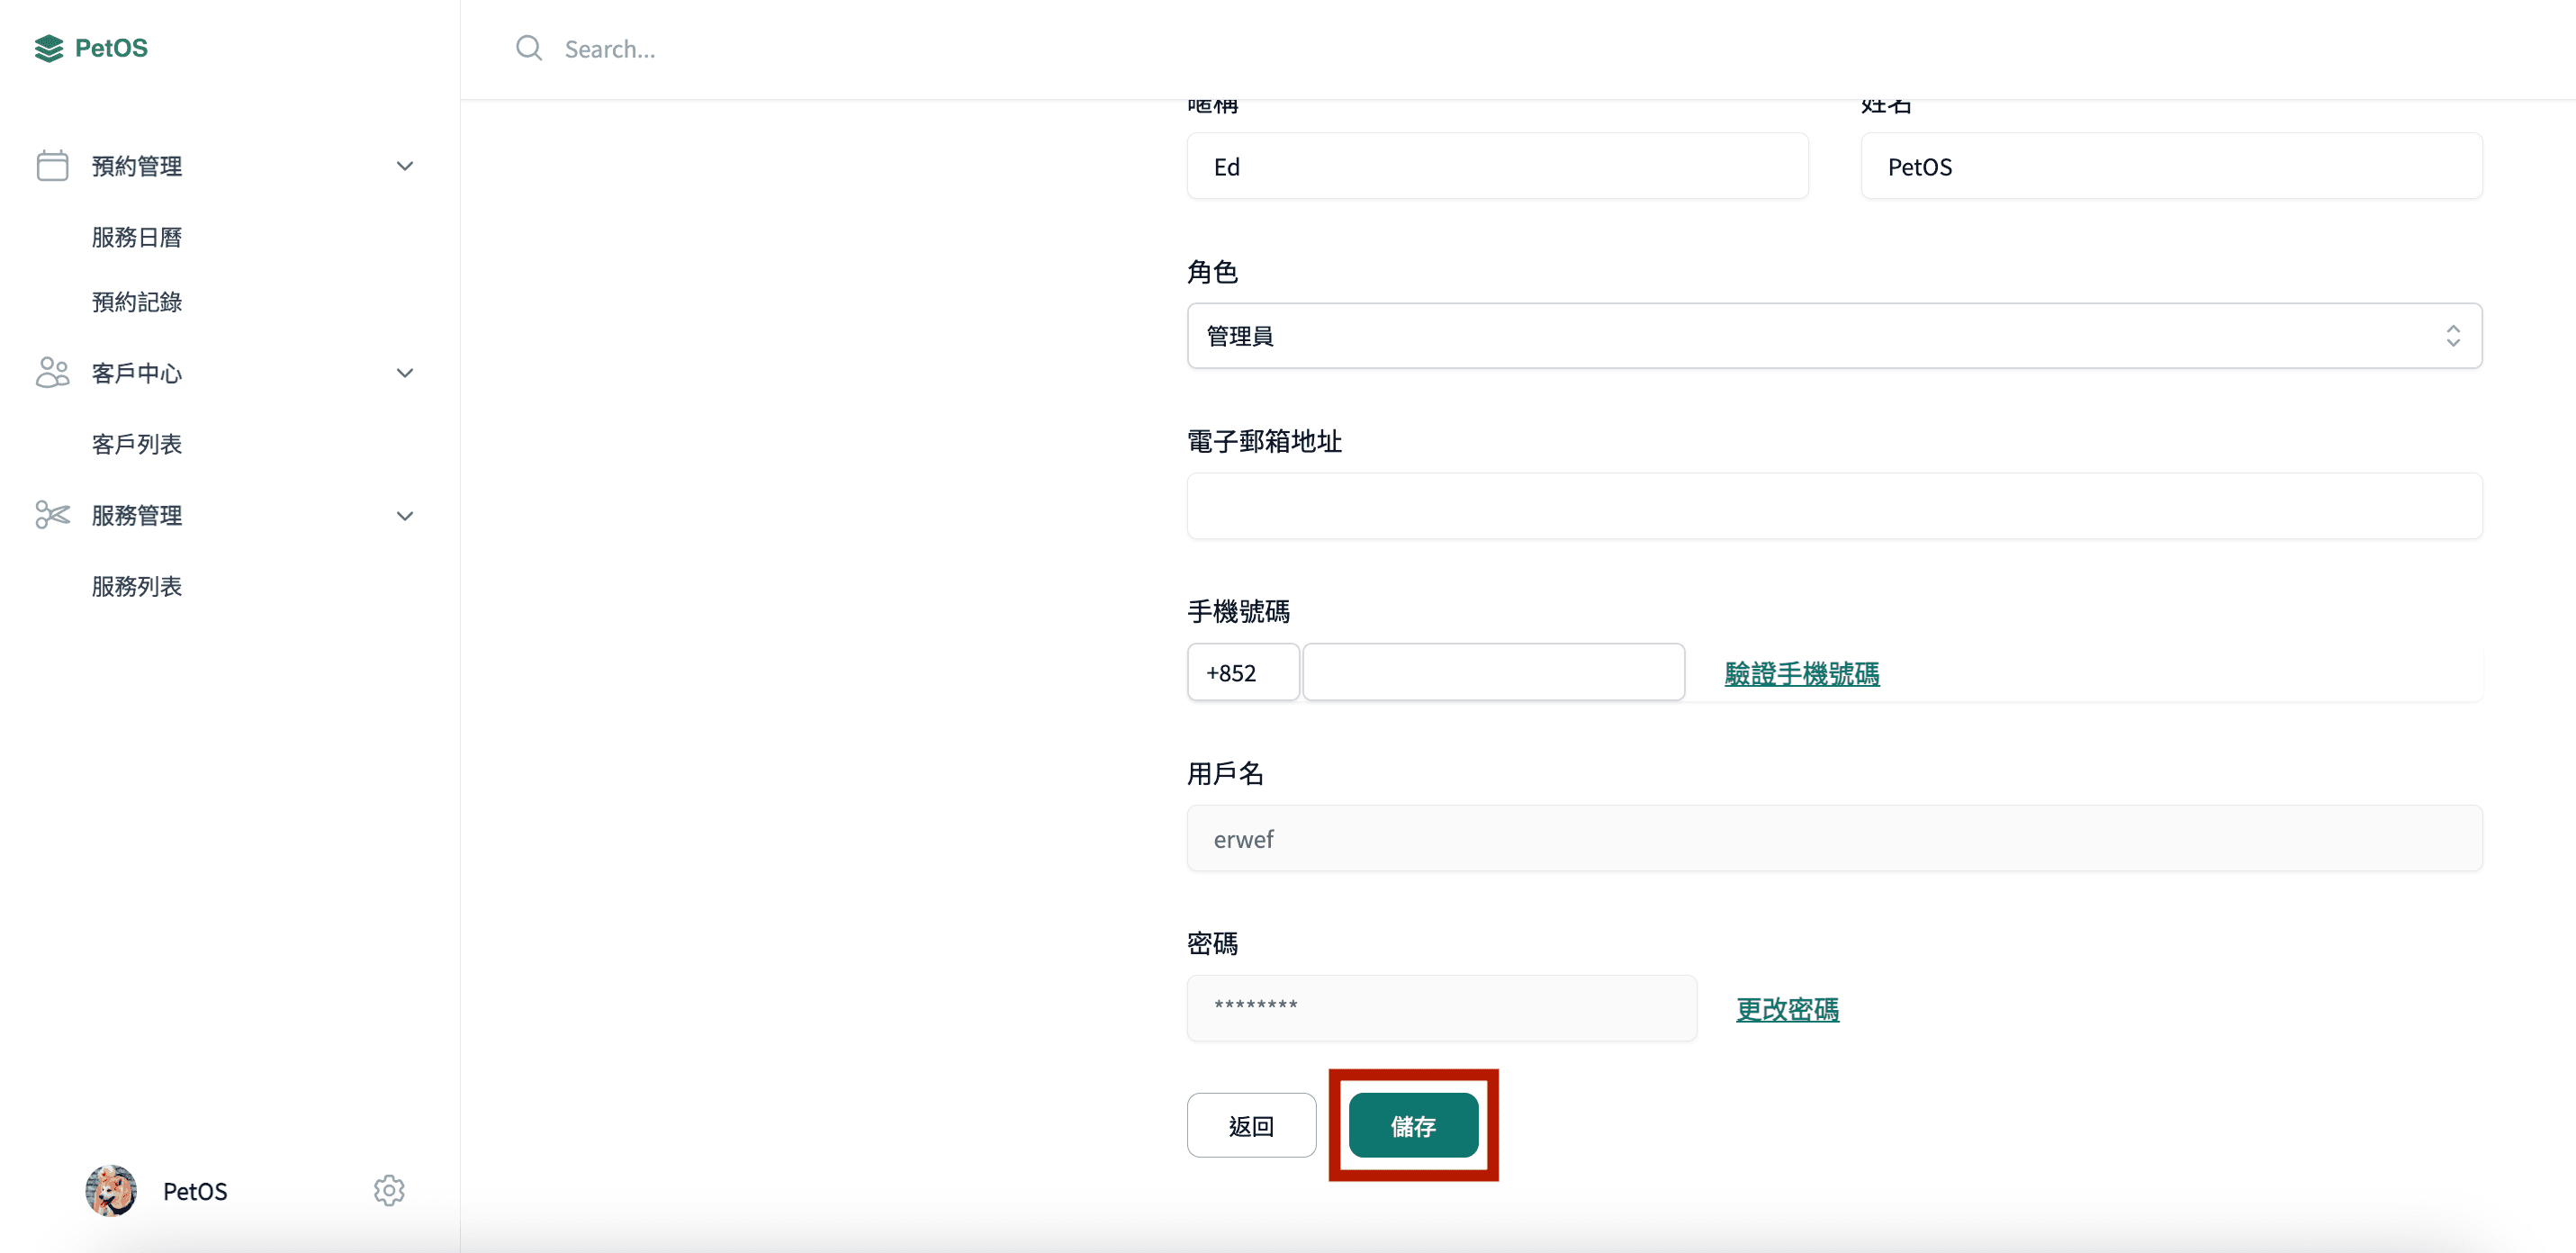The image size is (2576, 1253).
Task: Select the 服務管理 menu heading
Action: click(x=137, y=515)
